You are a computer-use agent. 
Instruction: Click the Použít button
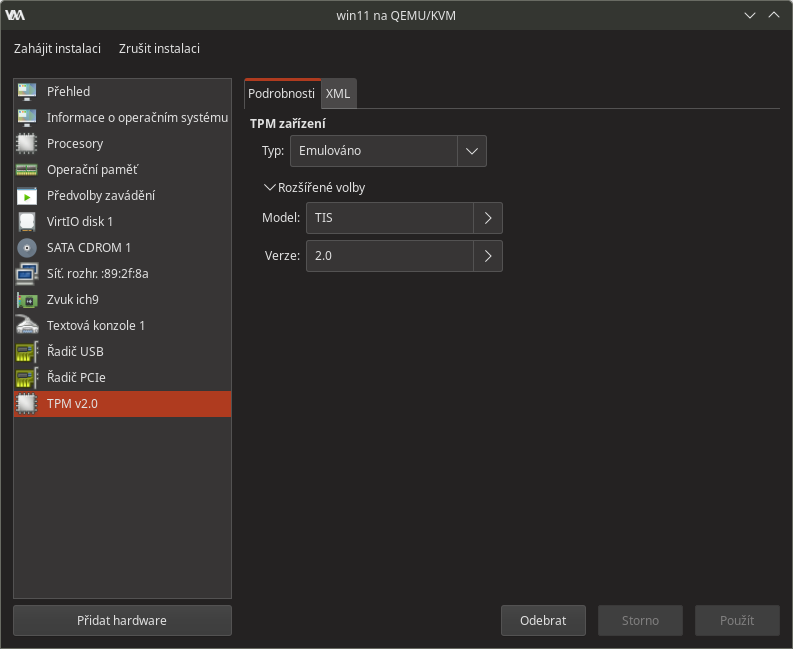tap(737, 620)
